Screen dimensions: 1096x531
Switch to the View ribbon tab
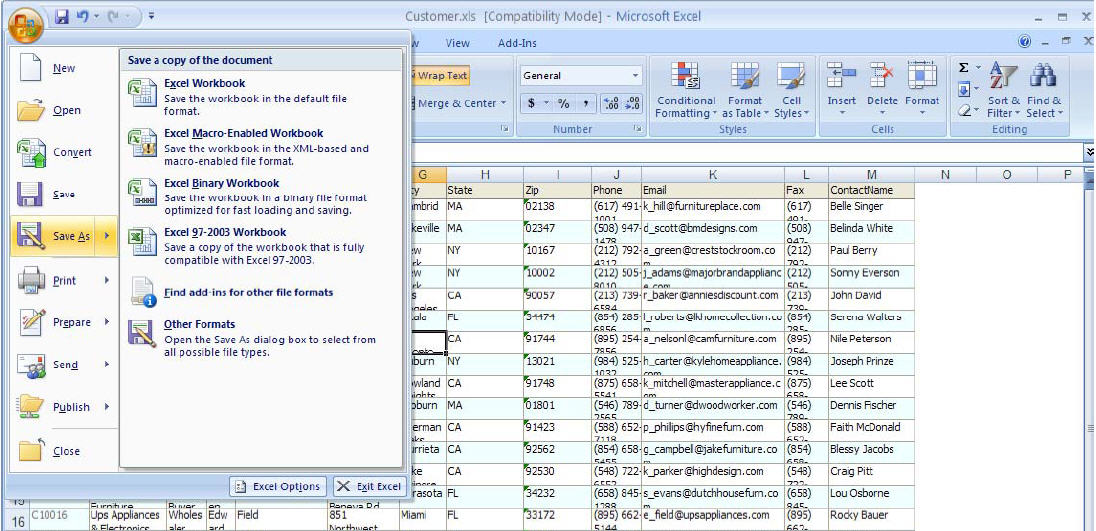pyautogui.click(x=457, y=43)
